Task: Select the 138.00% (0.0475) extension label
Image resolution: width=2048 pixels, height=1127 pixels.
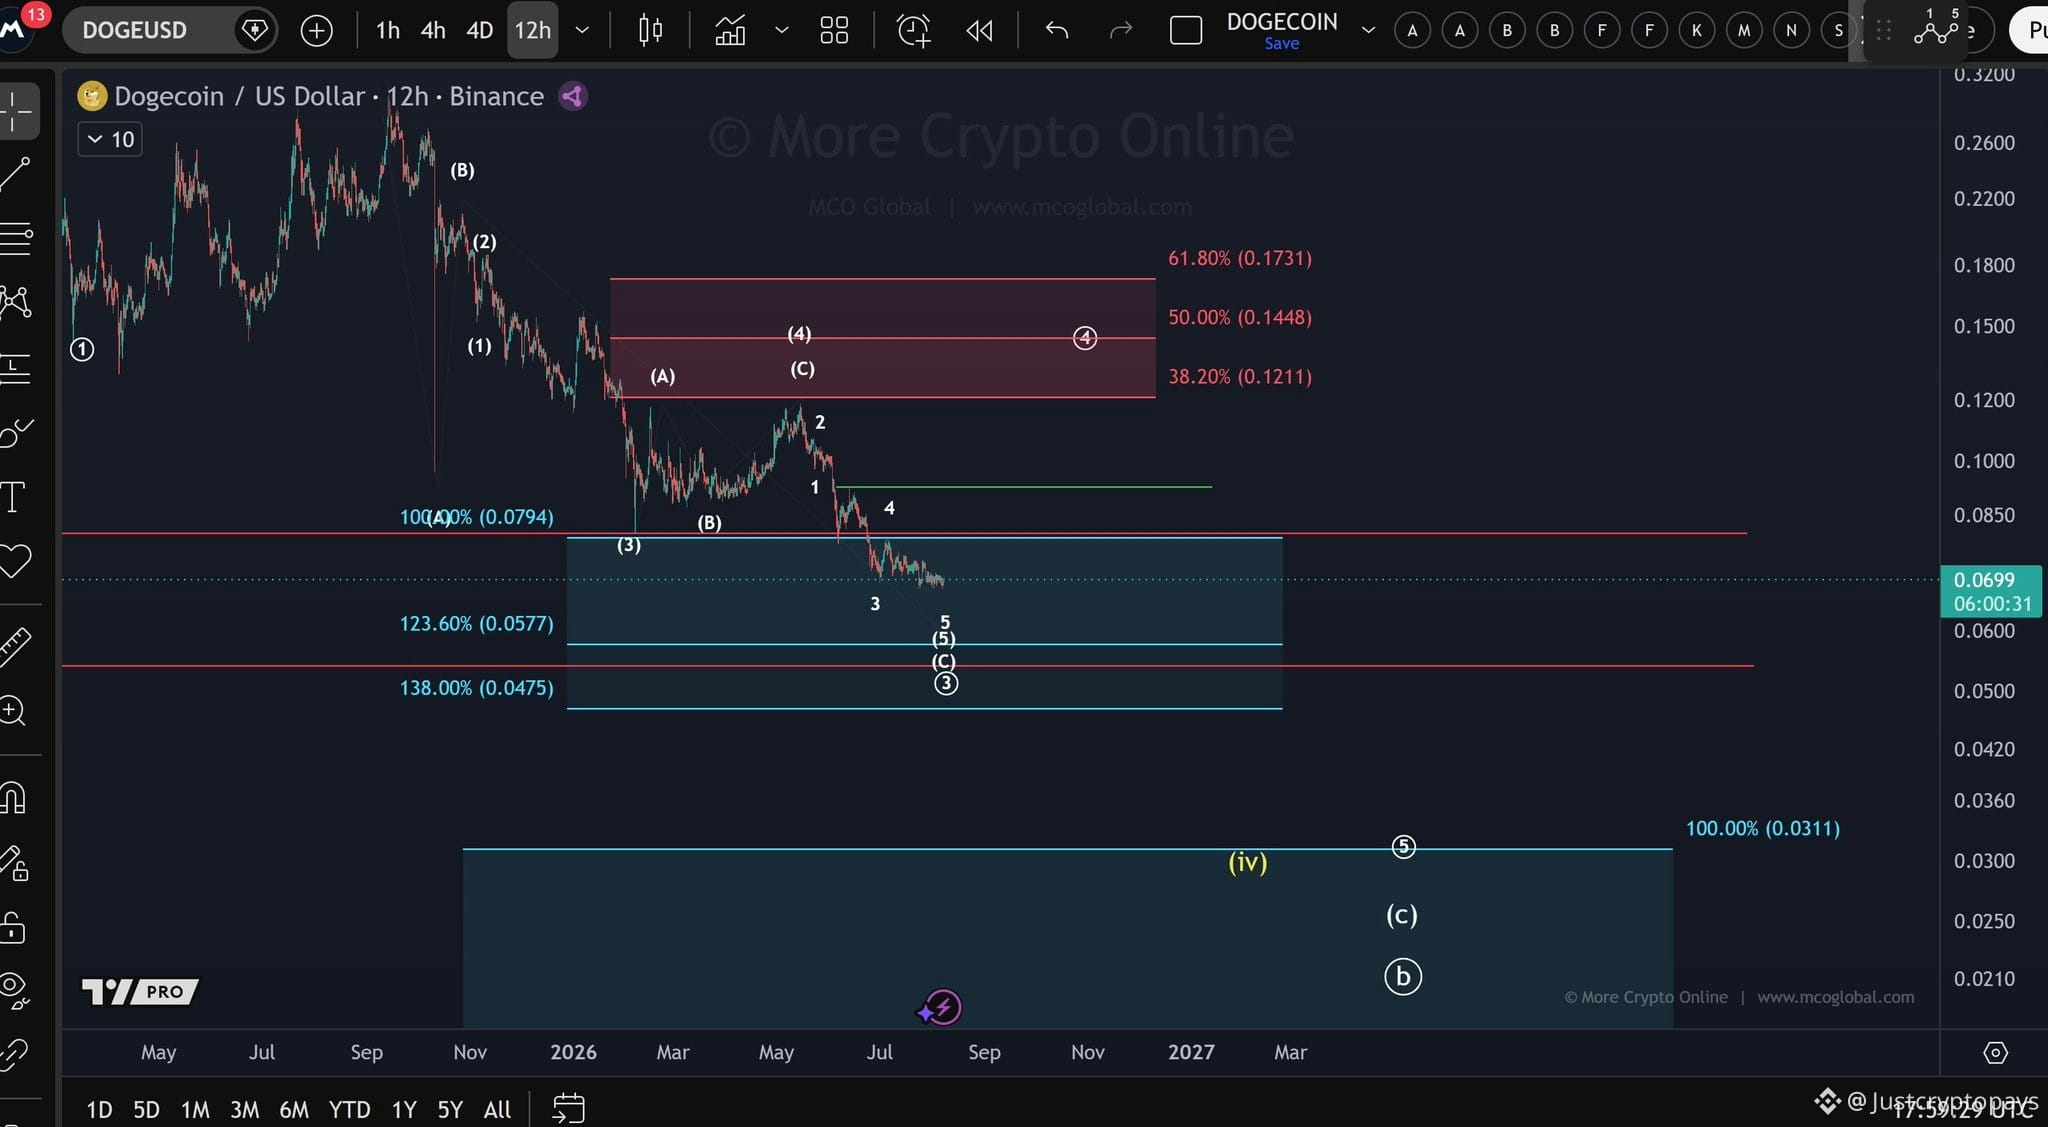Action: coord(476,687)
